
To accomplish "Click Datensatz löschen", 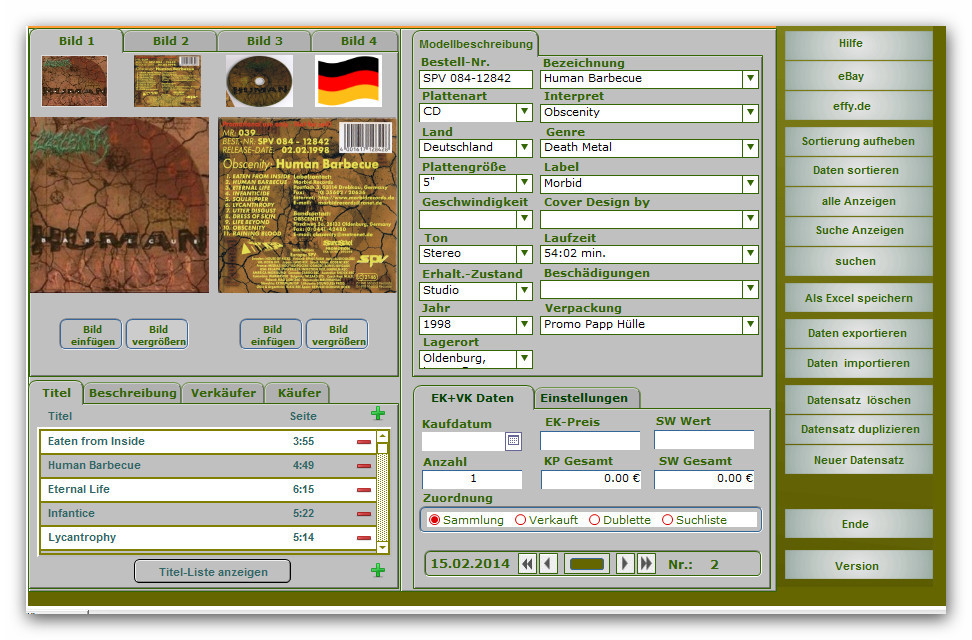I will [859, 400].
